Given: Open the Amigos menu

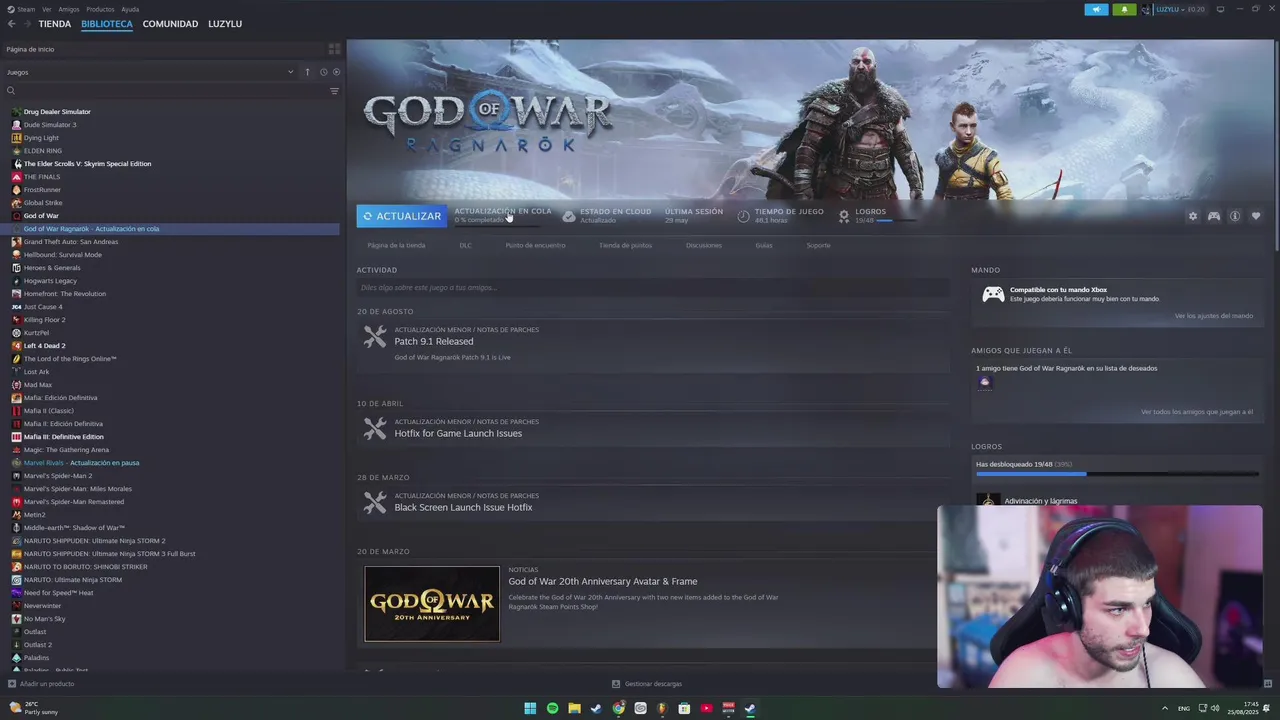Looking at the screenshot, I should point(69,9).
